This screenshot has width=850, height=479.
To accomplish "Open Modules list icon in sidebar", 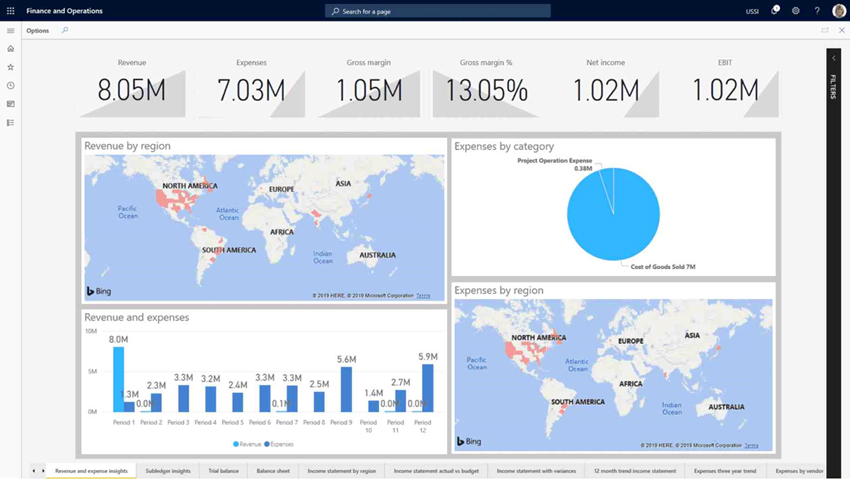I will [x=11, y=123].
